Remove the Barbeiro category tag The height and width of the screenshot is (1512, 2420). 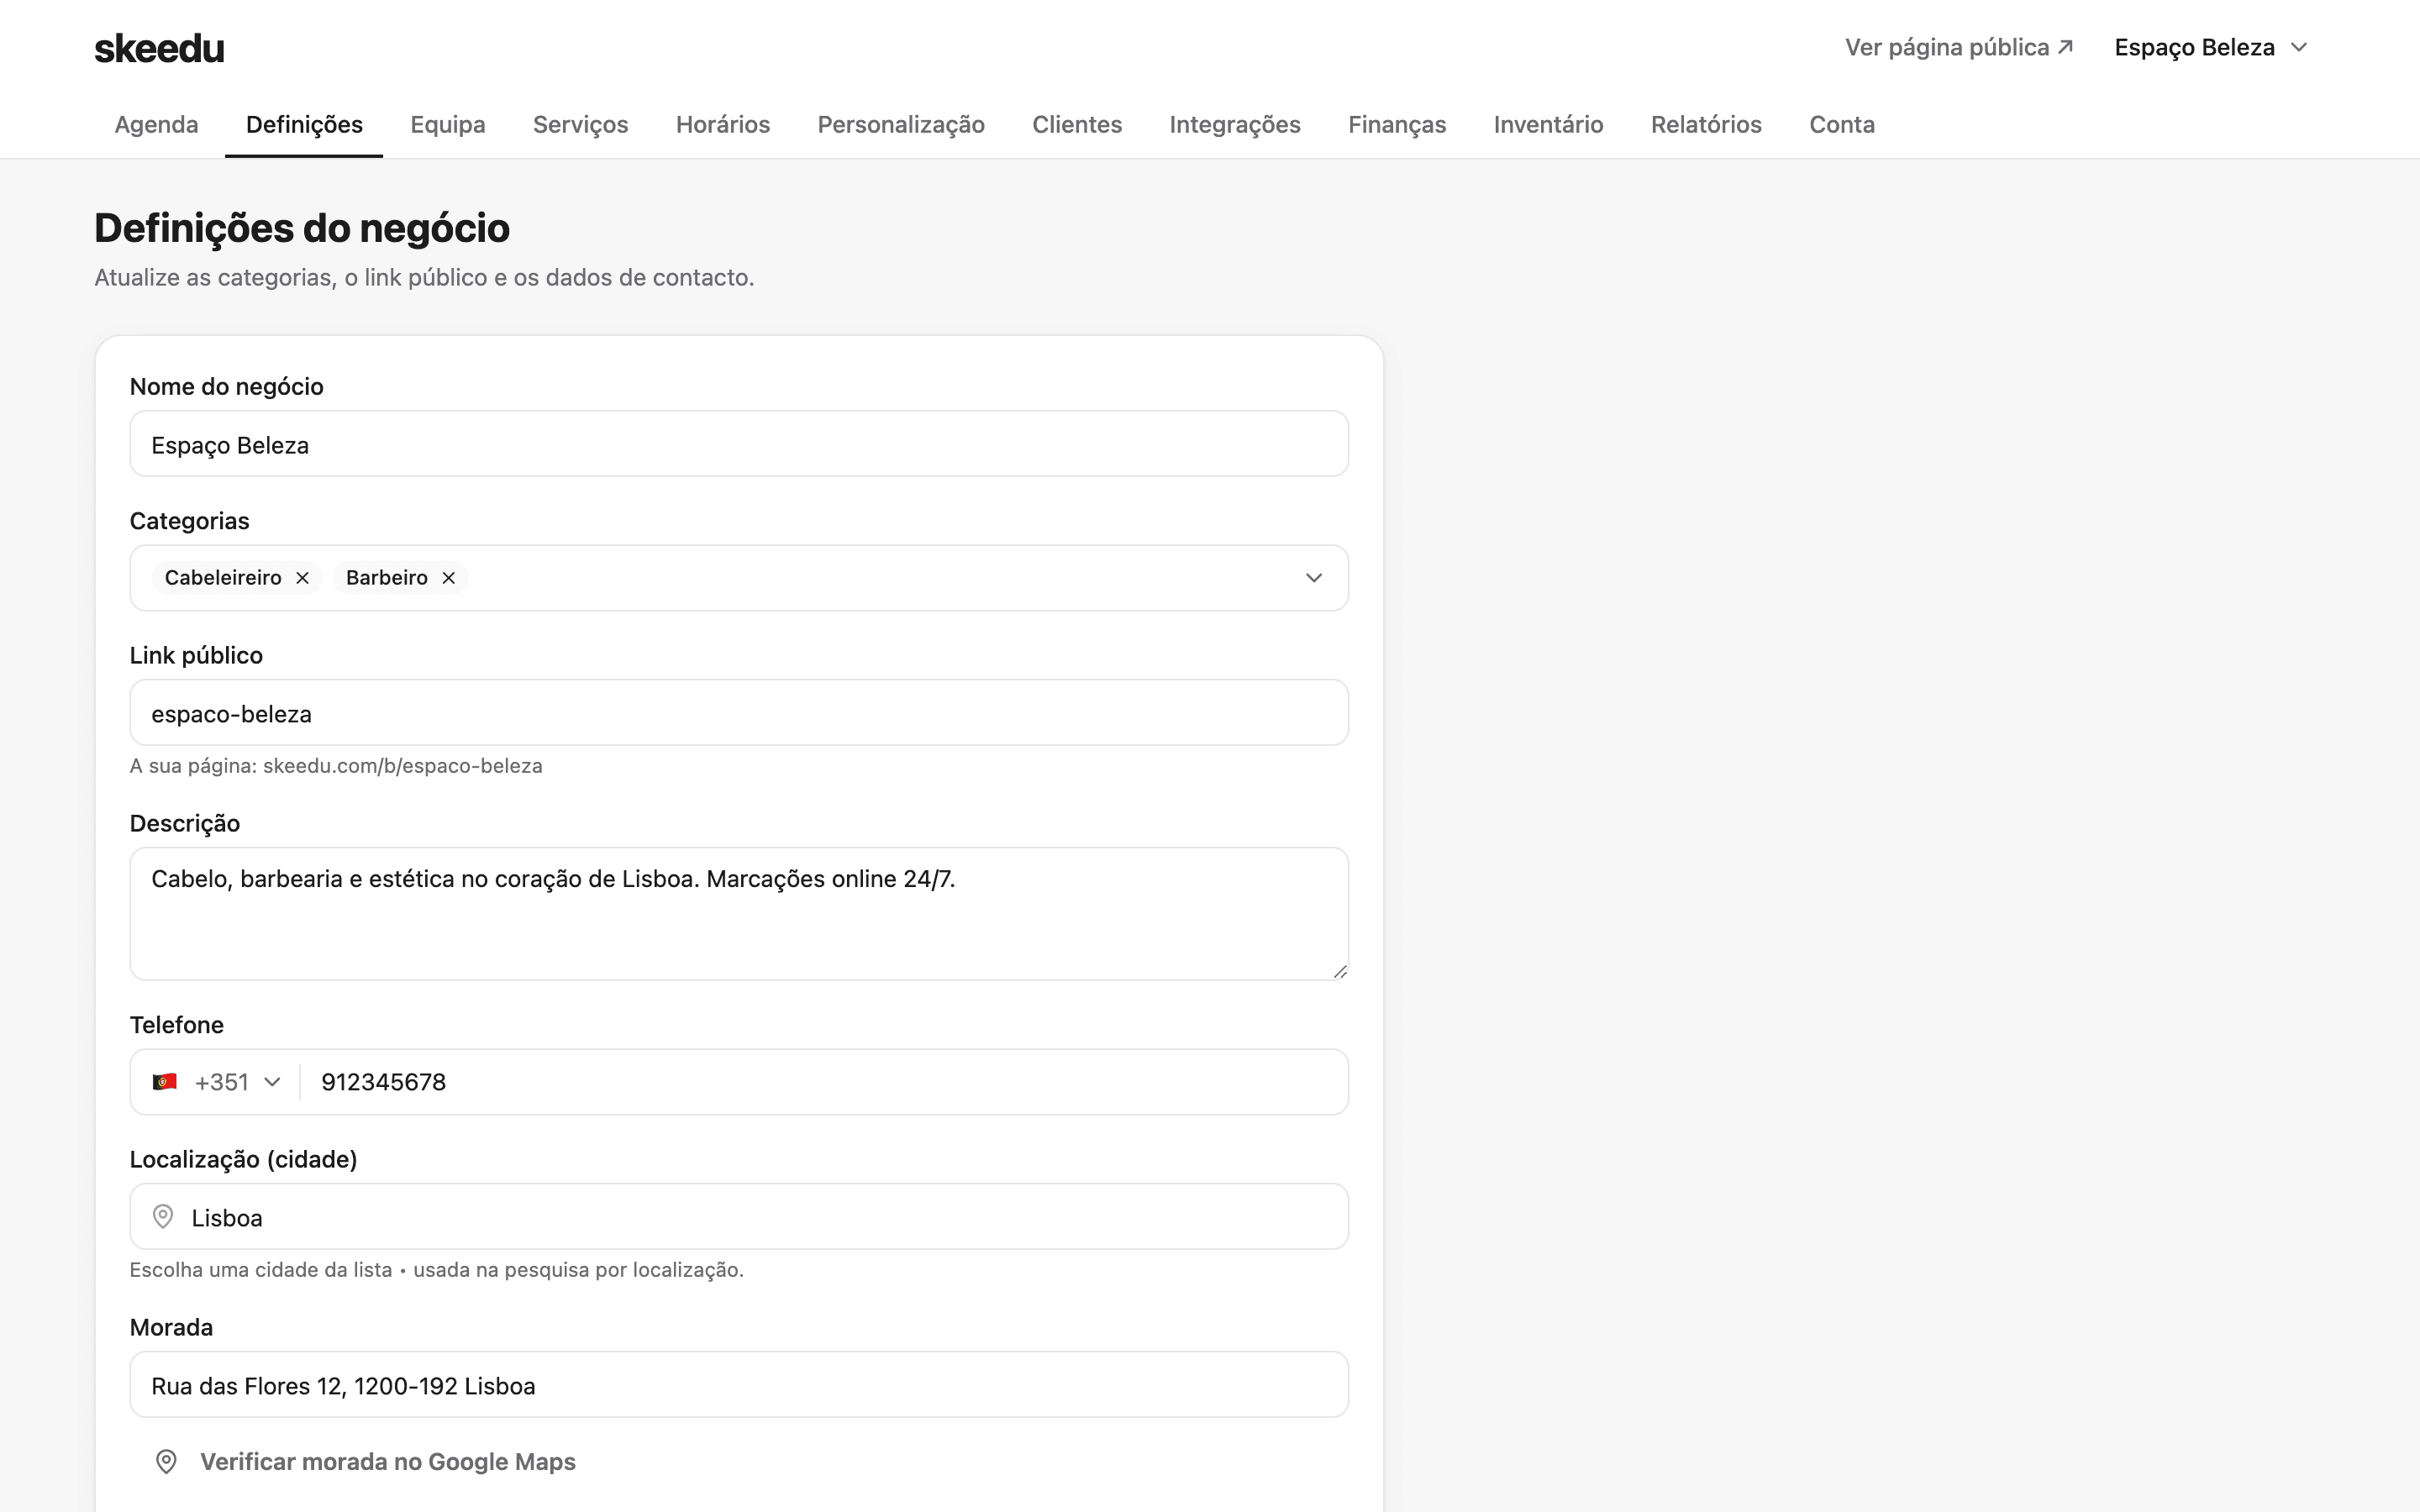pos(449,578)
